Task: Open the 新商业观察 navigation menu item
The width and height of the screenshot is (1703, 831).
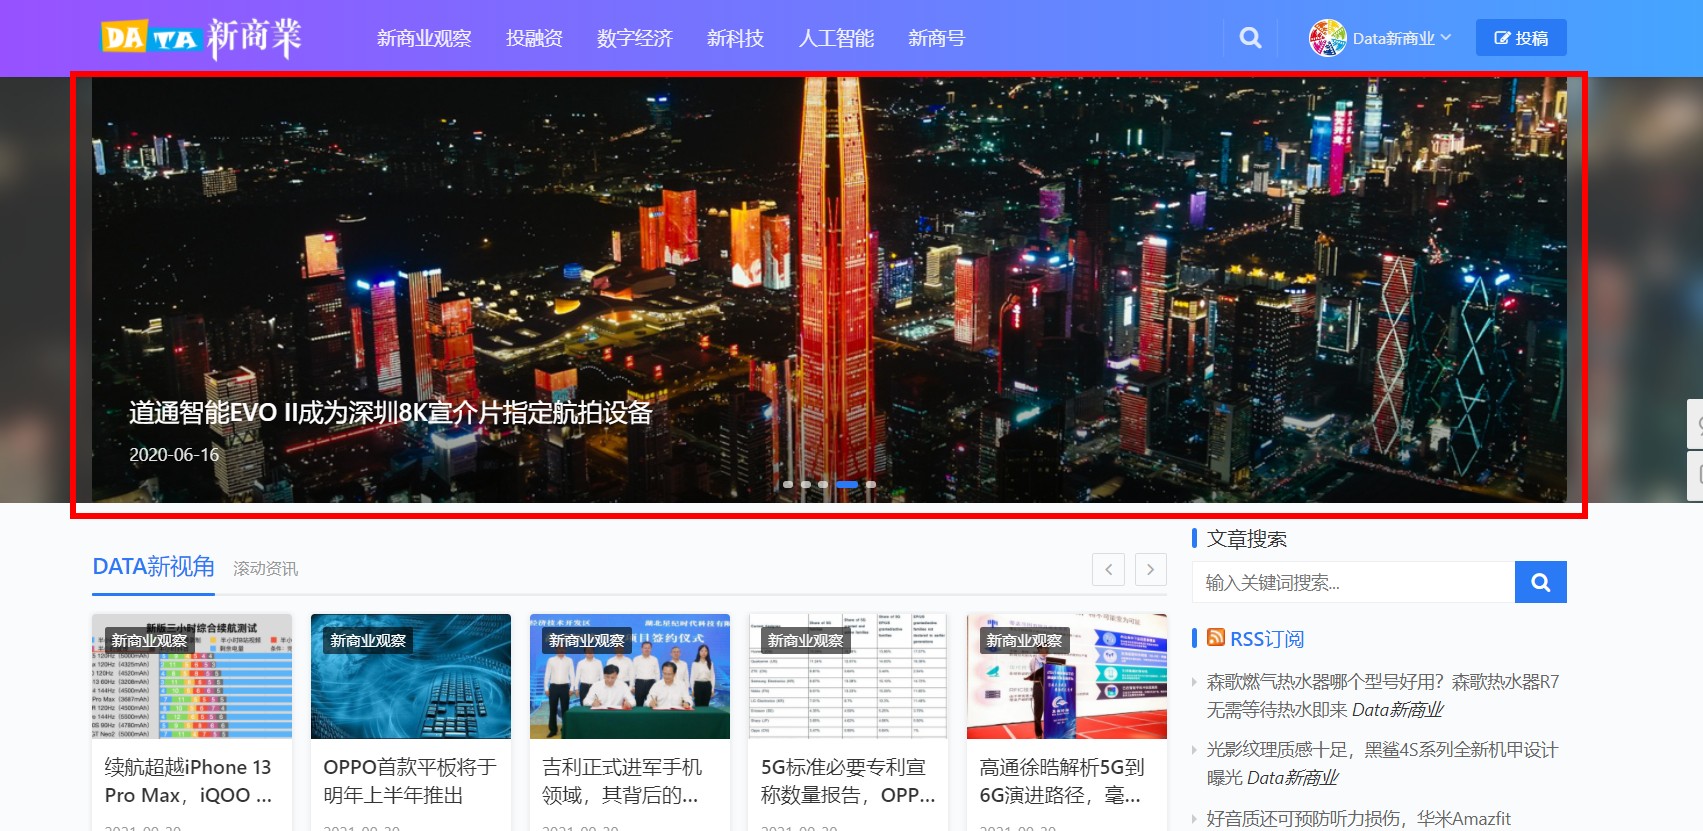Action: coord(424,38)
